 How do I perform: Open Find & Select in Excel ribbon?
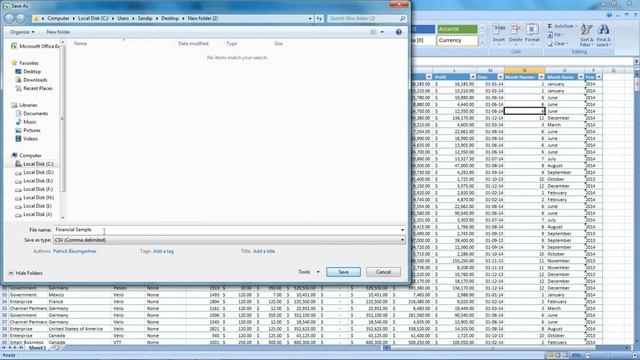(x=604, y=35)
